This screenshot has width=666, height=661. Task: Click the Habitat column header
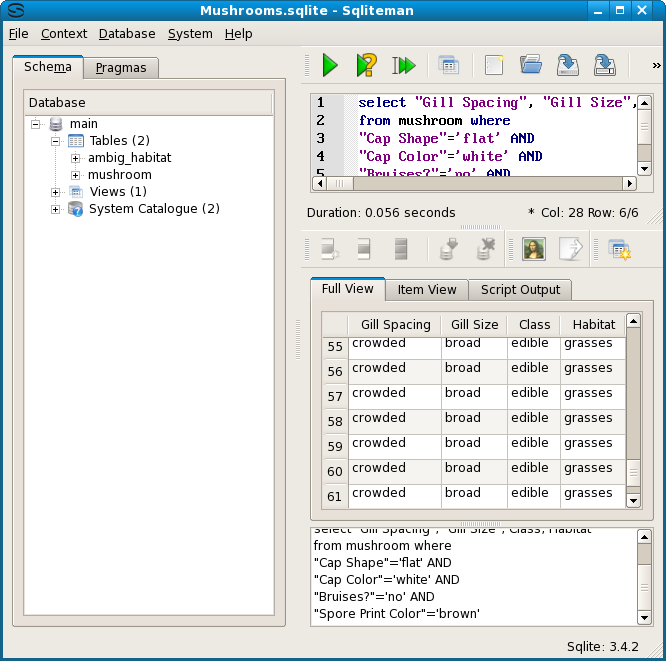point(593,325)
